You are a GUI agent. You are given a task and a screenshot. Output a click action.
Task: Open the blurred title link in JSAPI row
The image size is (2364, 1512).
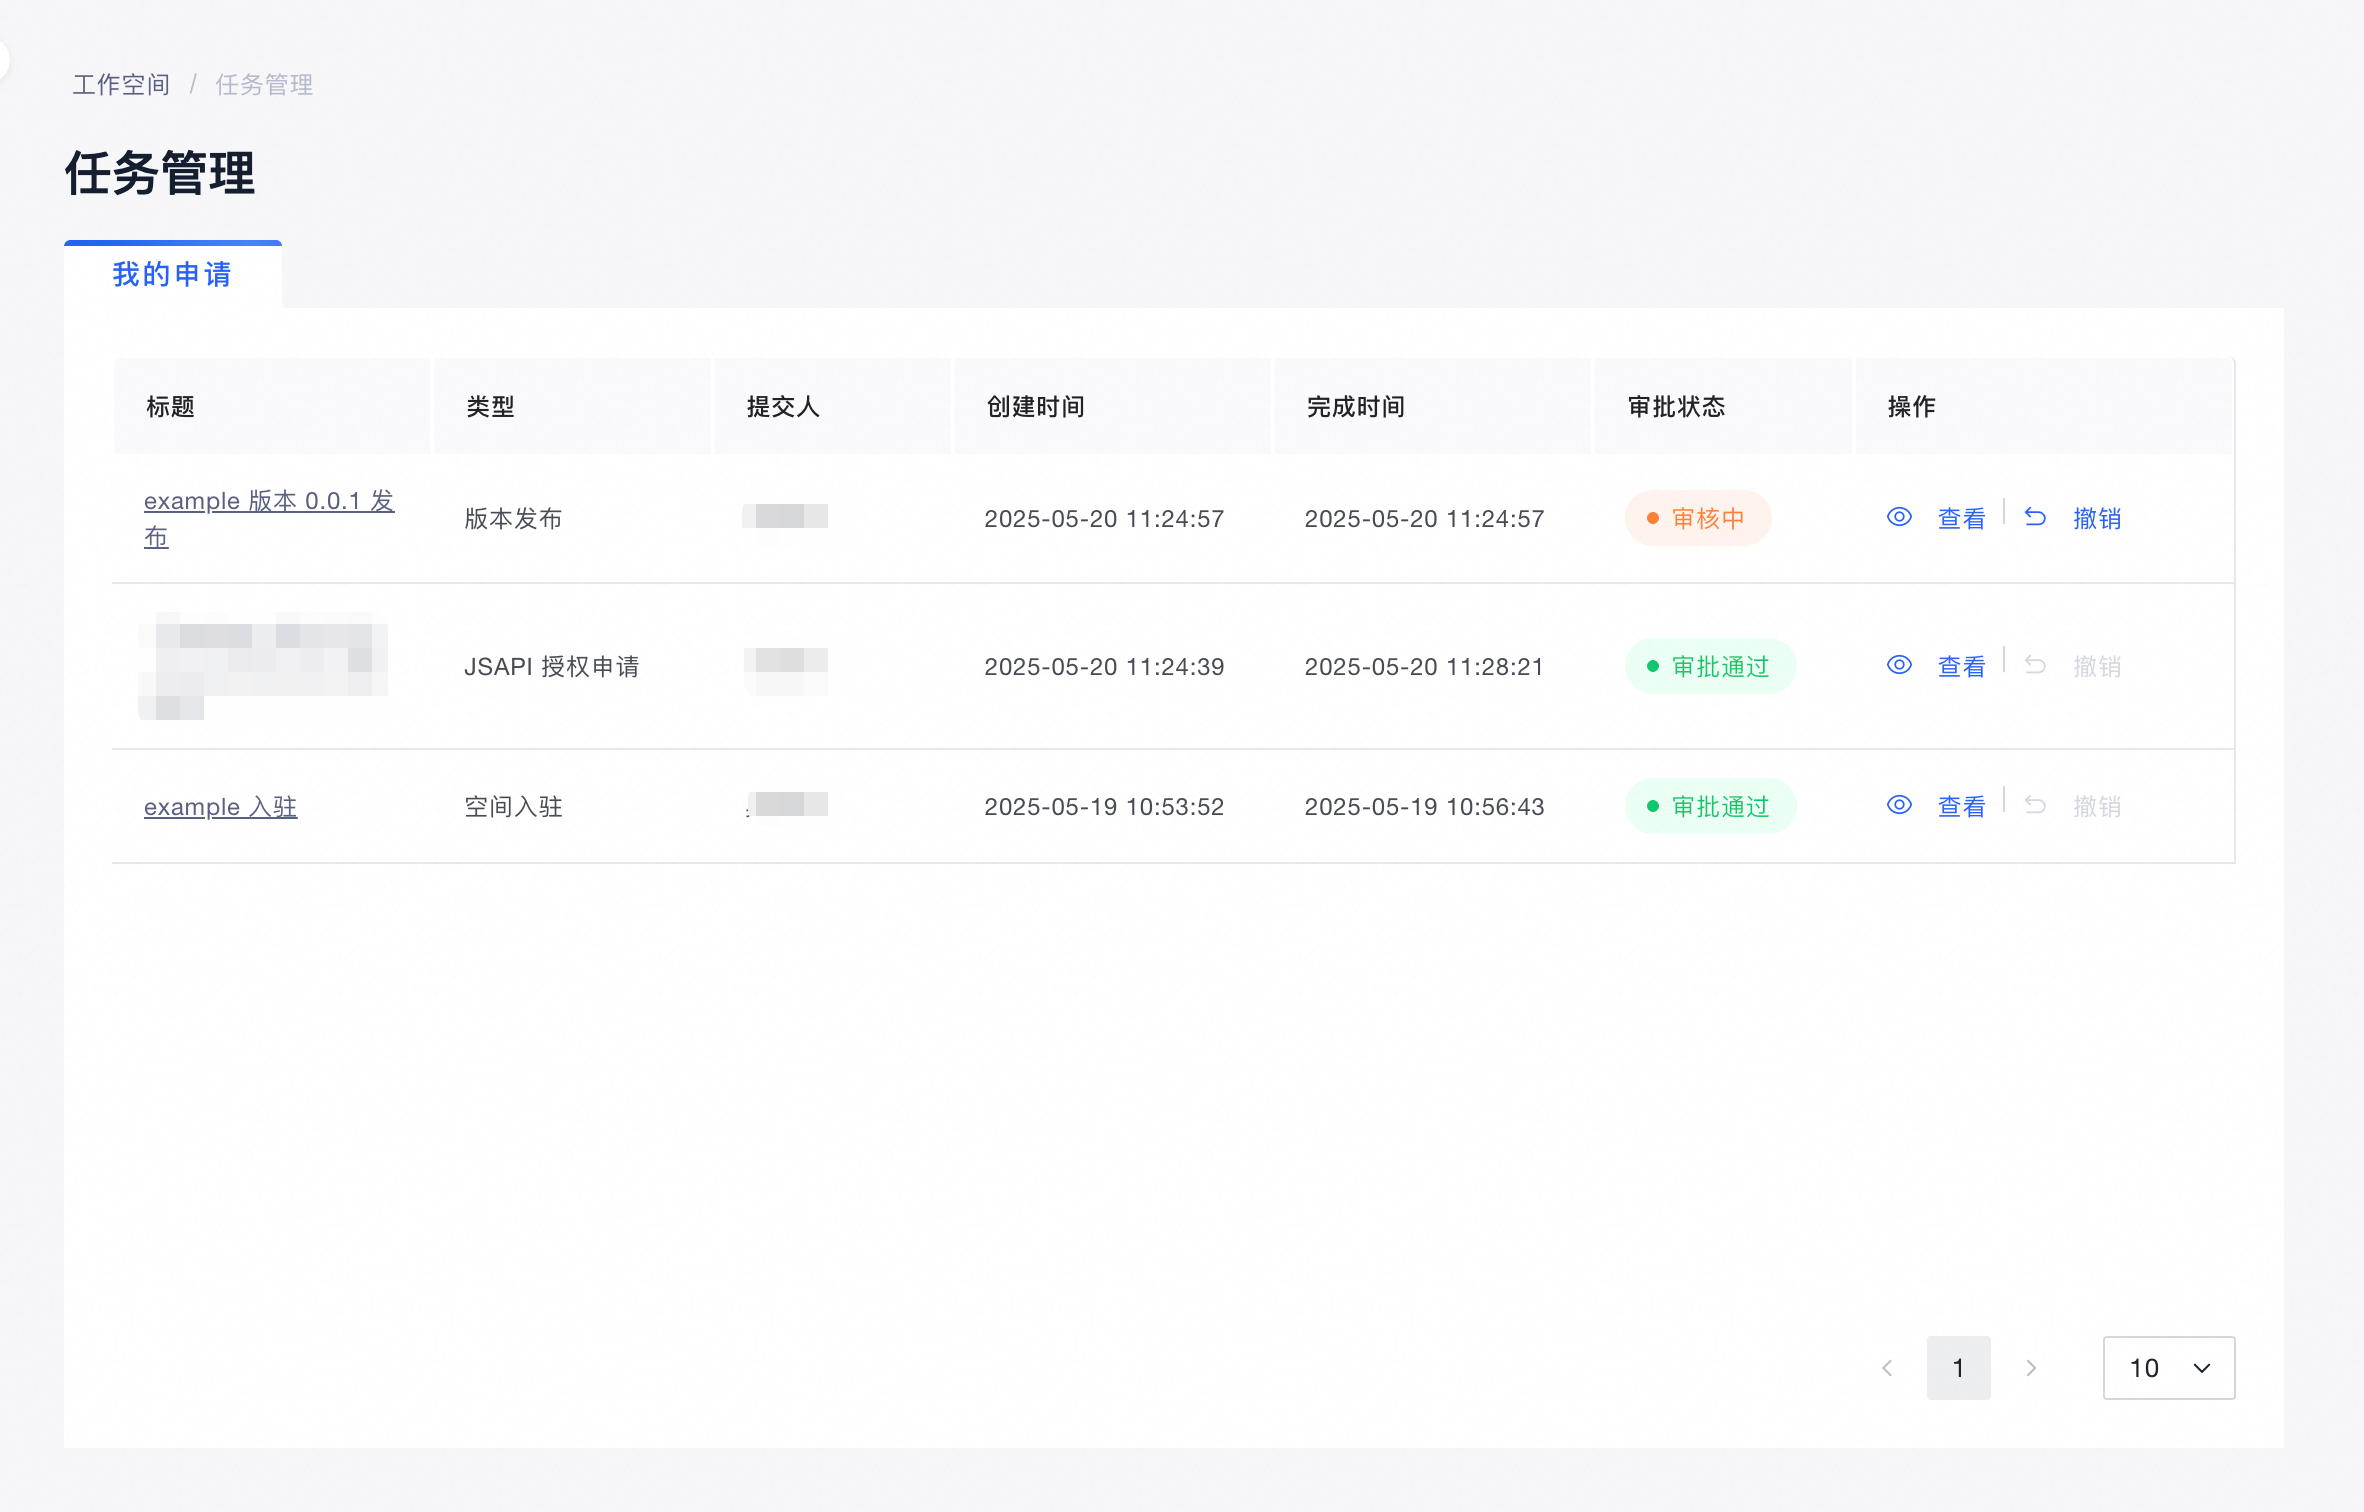(263, 666)
